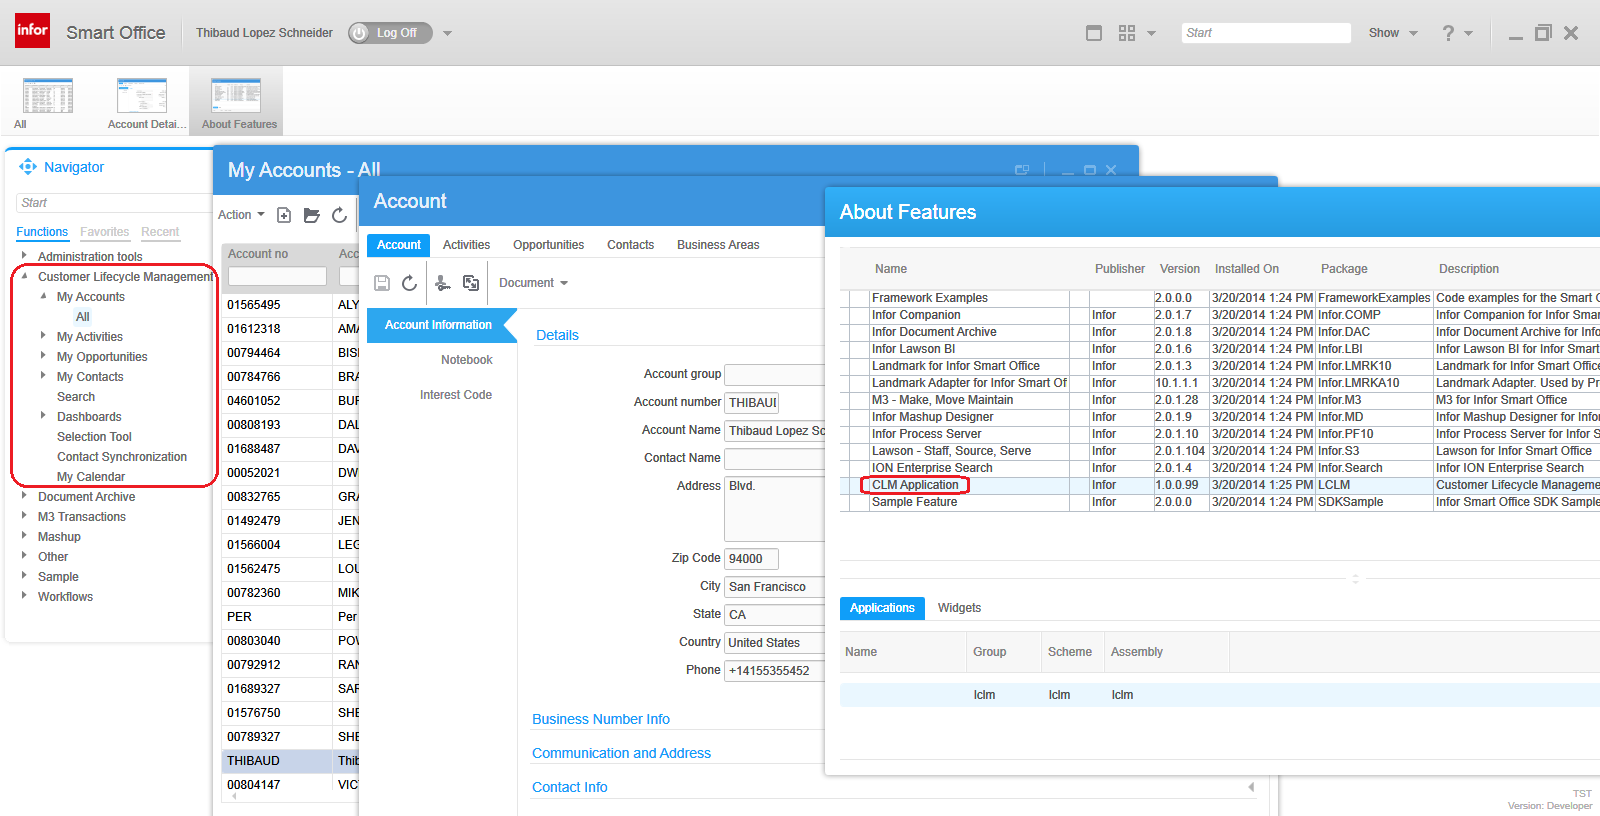Expand the M3 Transactions tree node
Viewport: 1600px width, 816px height.
coord(25,516)
